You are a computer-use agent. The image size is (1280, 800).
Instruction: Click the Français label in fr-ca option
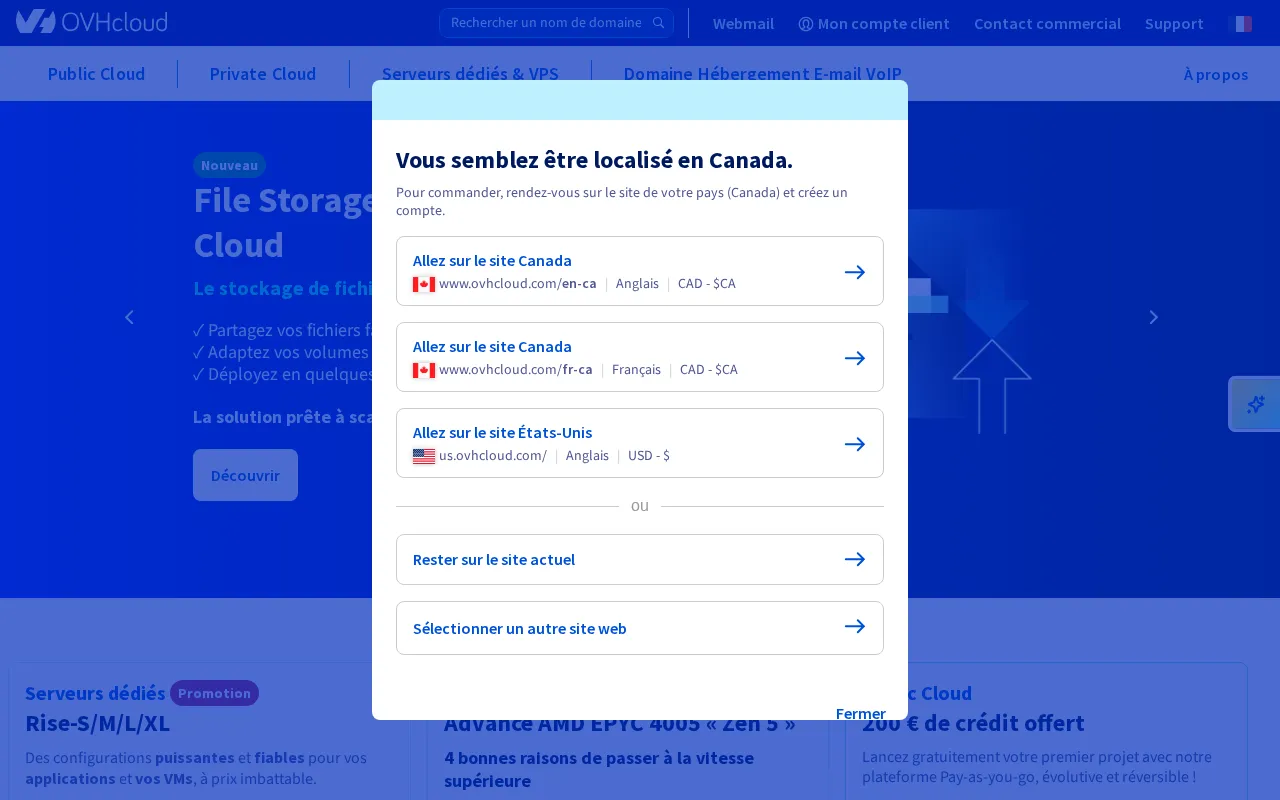coord(636,370)
